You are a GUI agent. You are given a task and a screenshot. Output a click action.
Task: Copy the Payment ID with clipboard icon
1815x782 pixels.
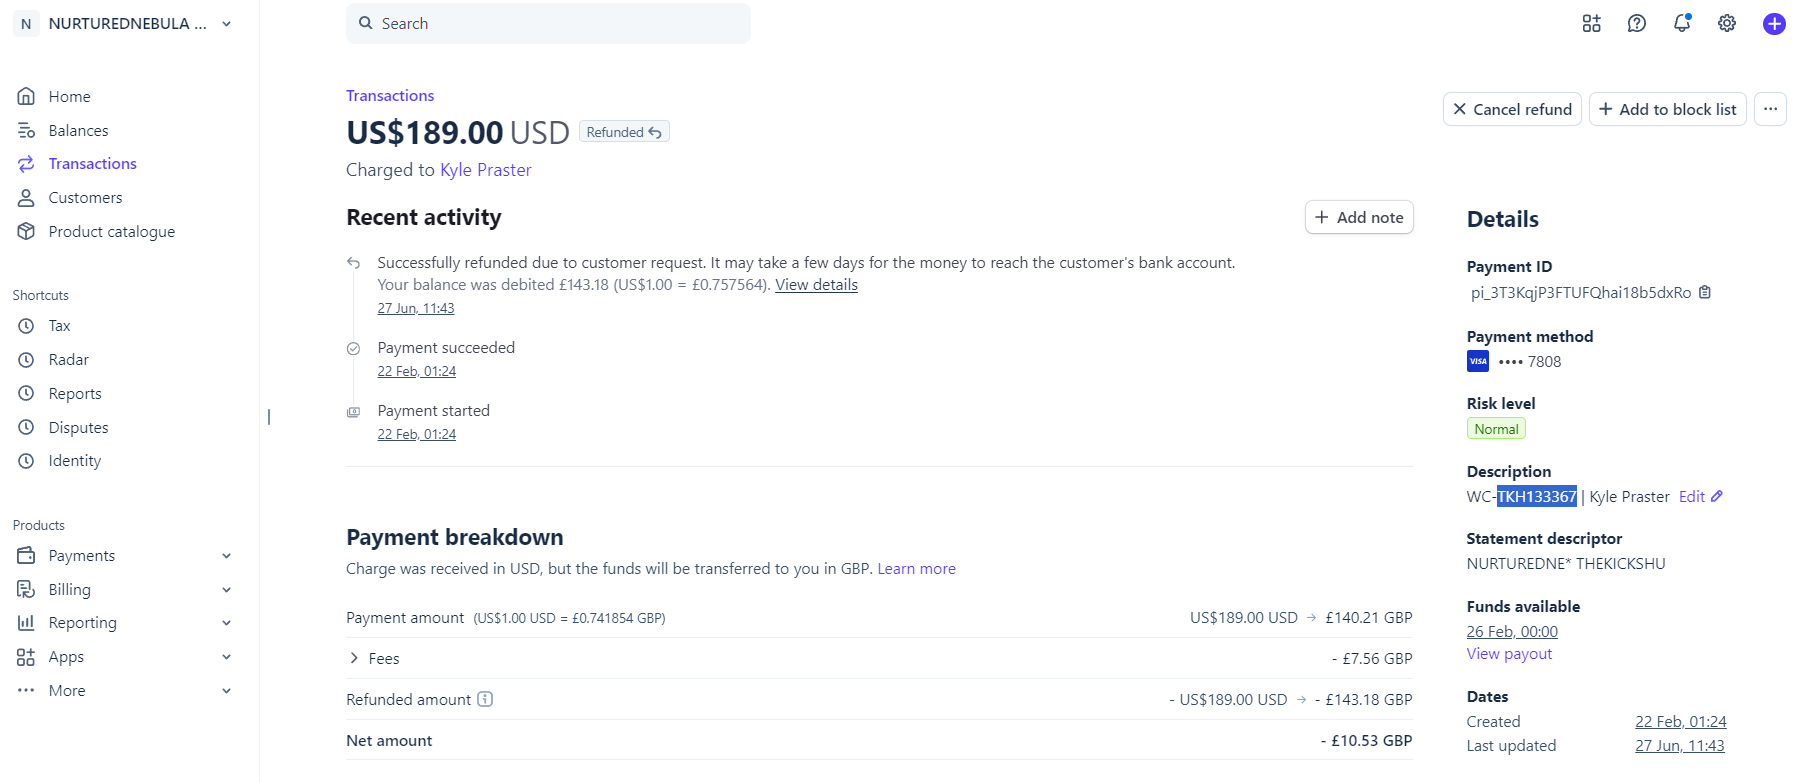pos(1705,292)
